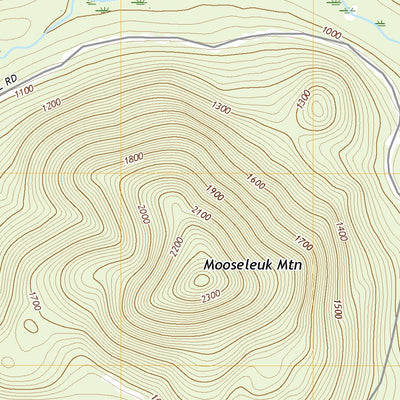Select the 1400 contour elevation label

pyautogui.click(x=342, y=231)
